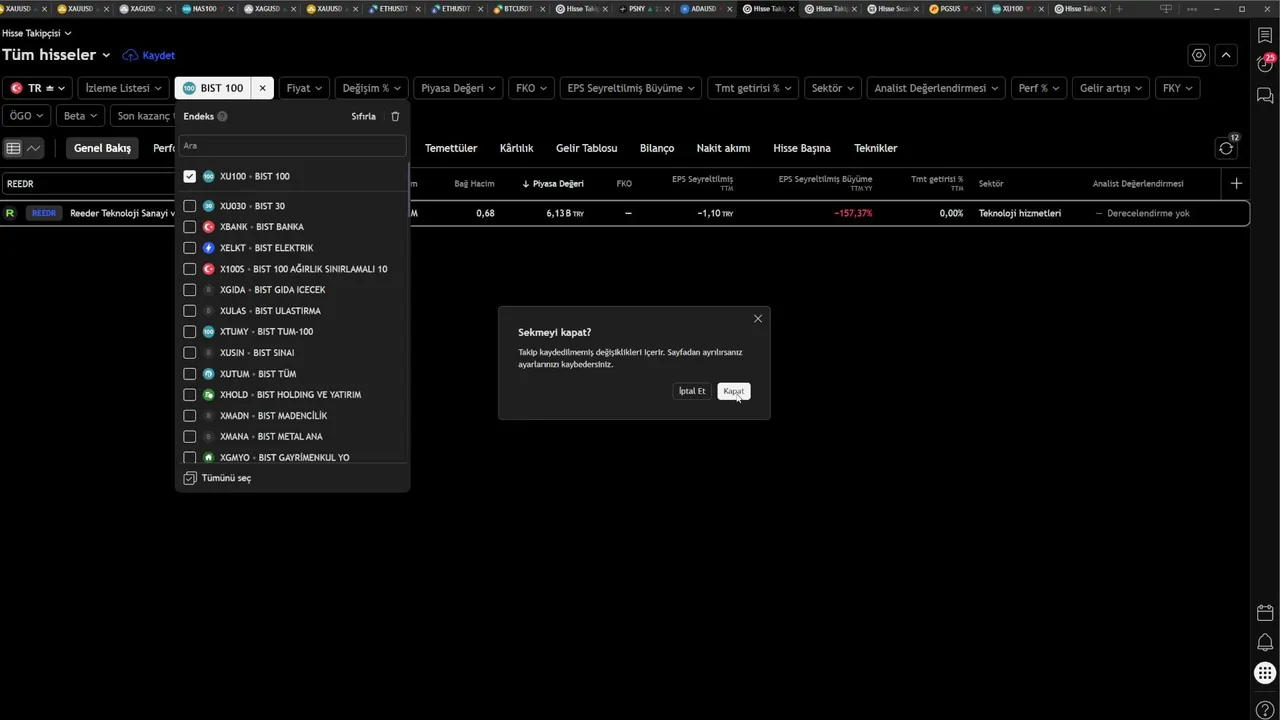The width and height of the screenshot is (1280, 720).
Task: Click the Kaydet cloud save button
Action: (x=148, y=55)
